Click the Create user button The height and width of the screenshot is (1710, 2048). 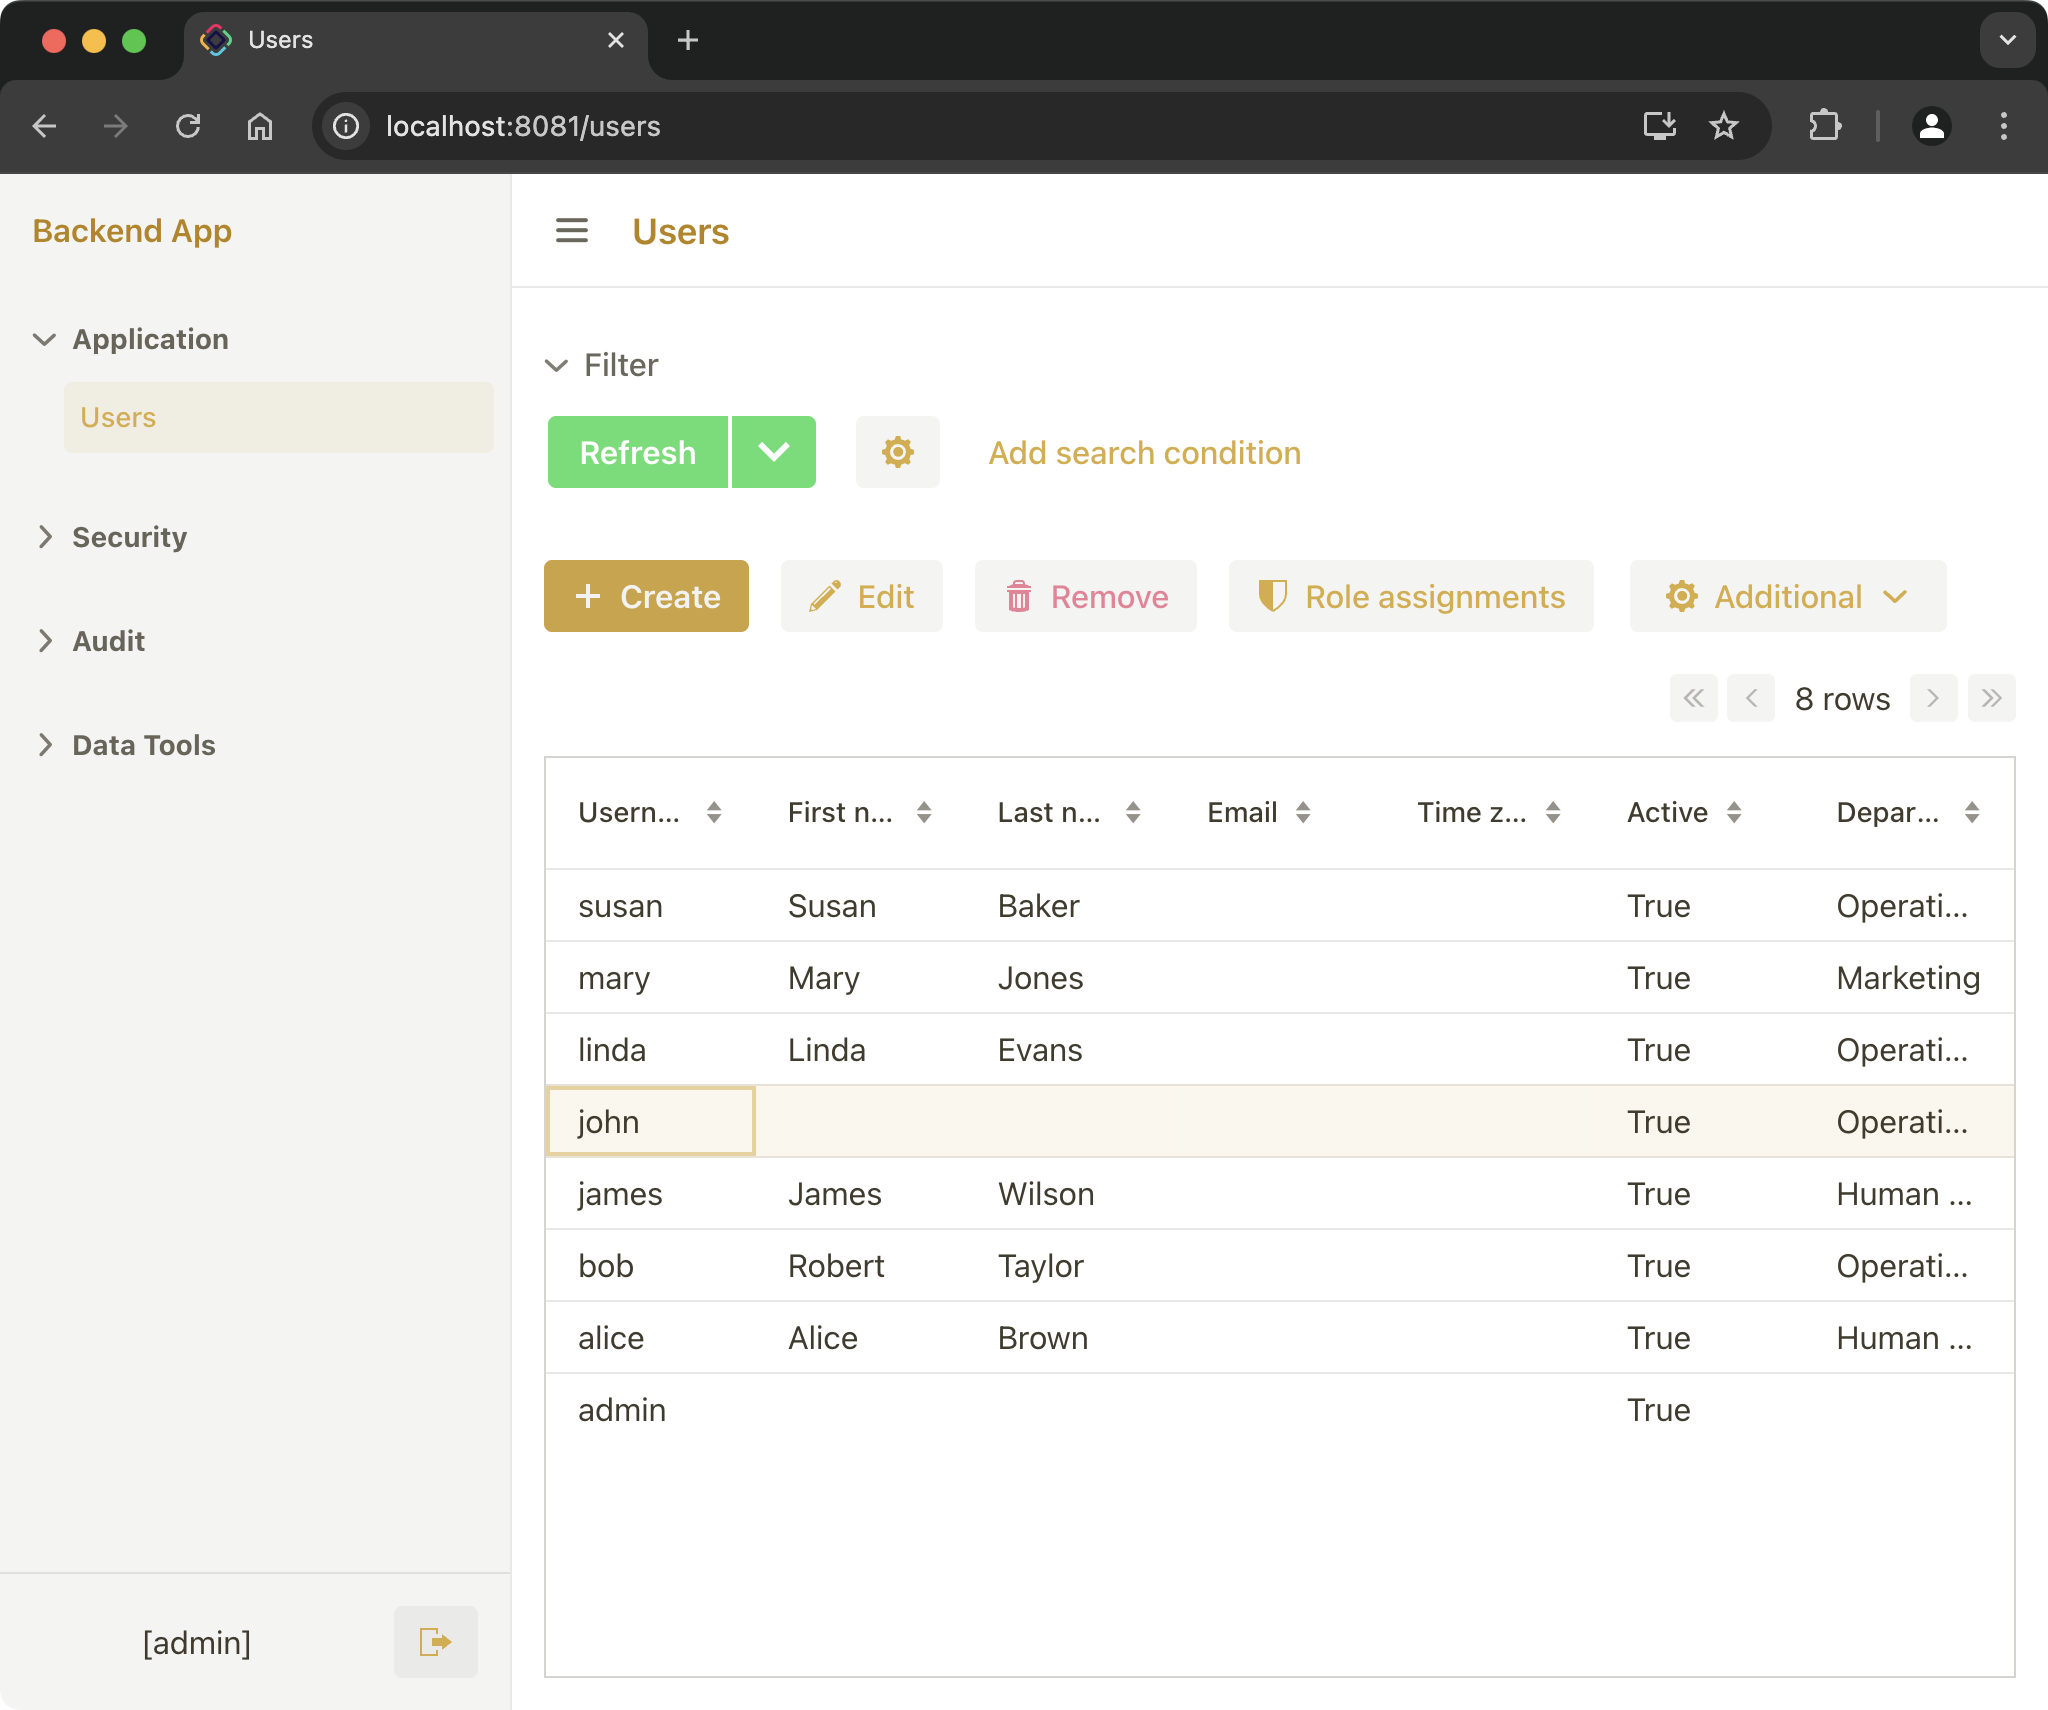(x=646, y=596)
